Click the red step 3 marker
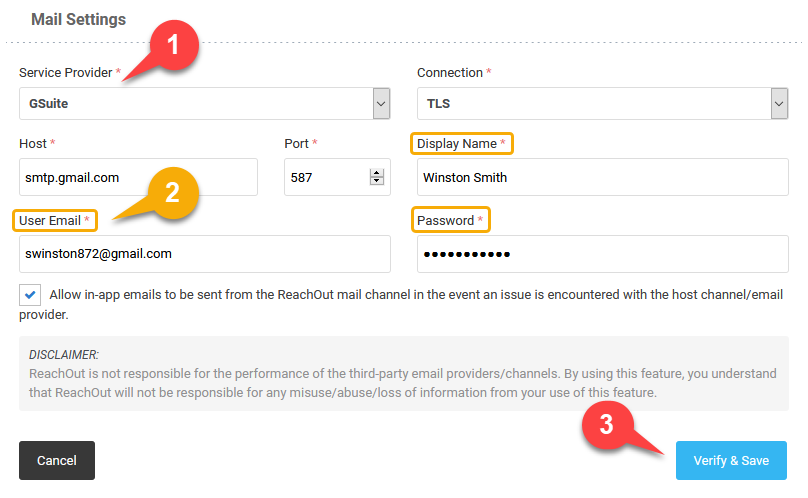808x498 pixels. coord(607,425)
